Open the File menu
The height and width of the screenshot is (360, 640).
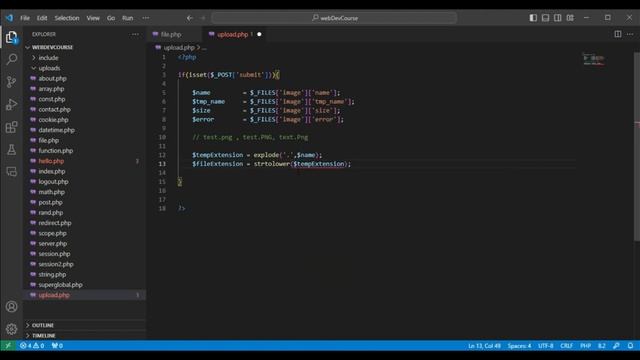click(x=25, y=18)
